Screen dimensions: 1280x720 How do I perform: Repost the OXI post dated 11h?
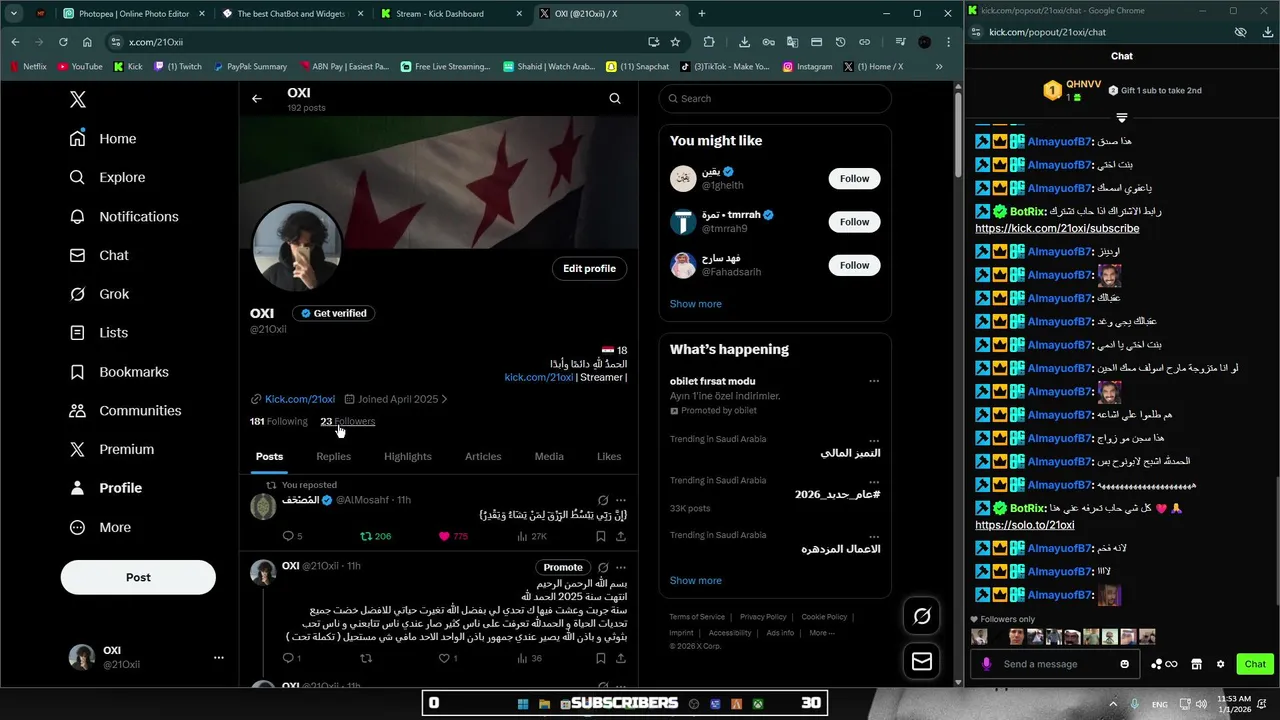coord(366,658)
